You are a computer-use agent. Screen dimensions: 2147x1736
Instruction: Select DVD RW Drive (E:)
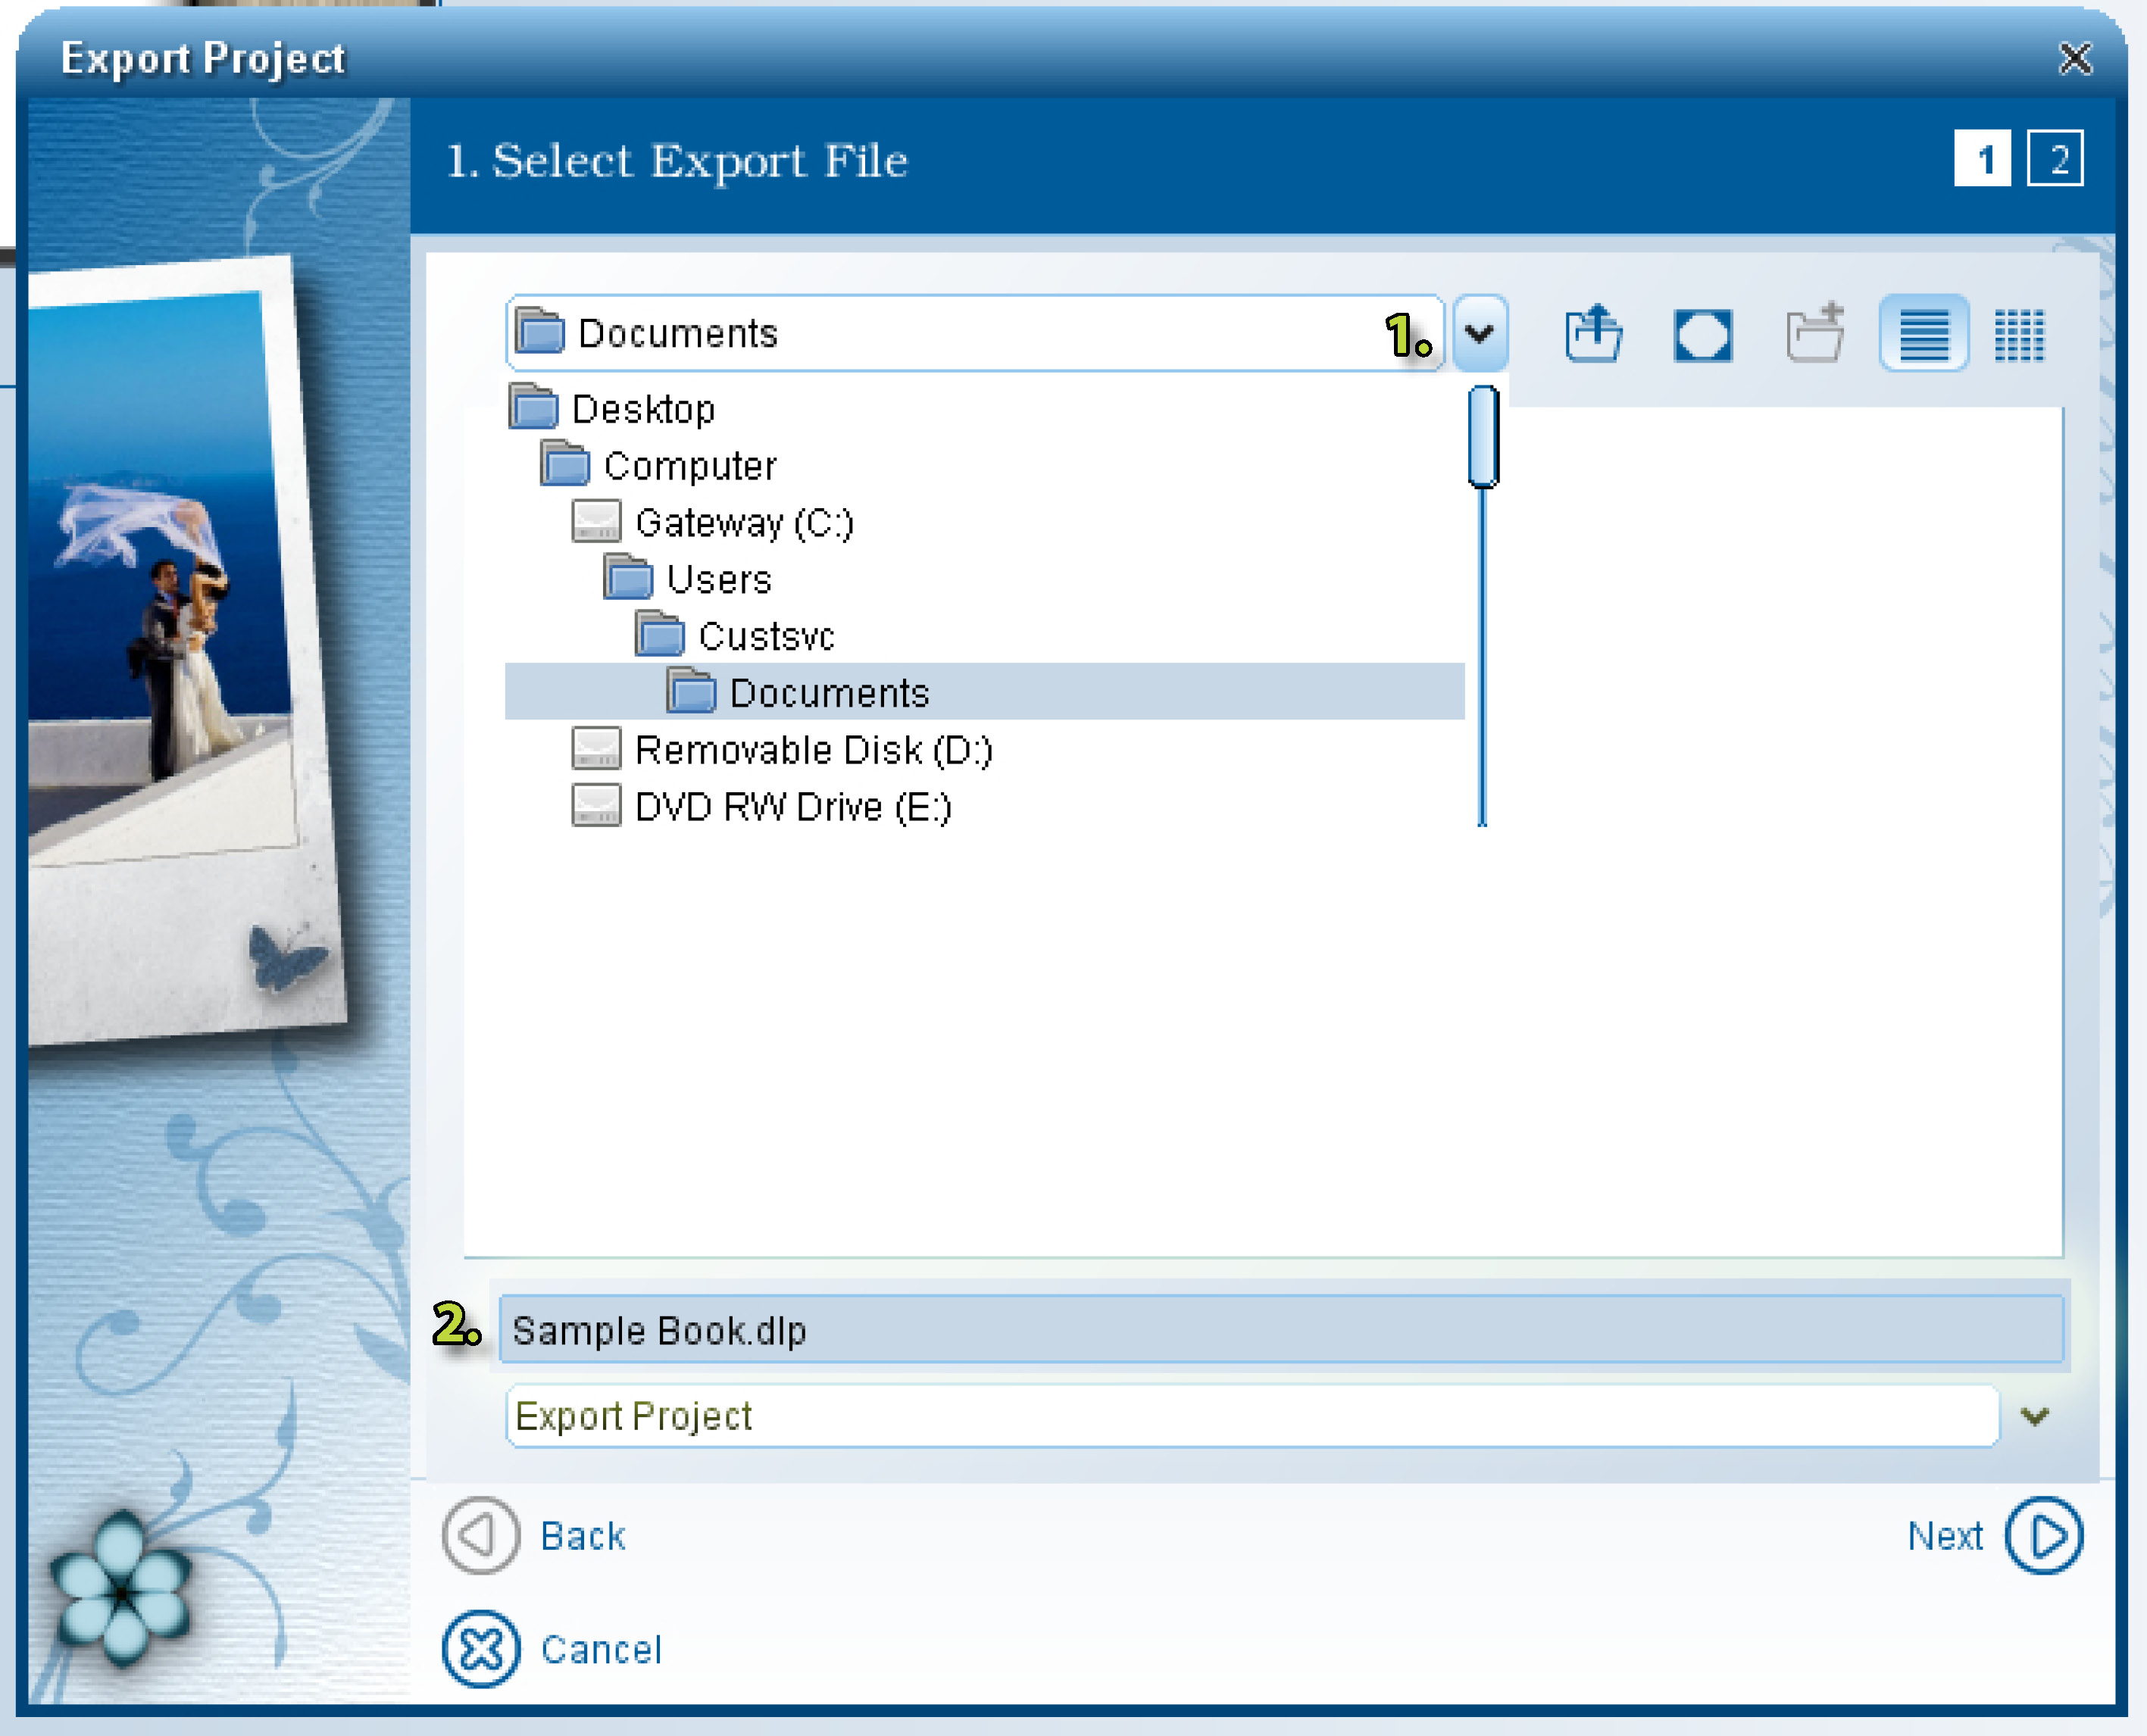point(985,807)
